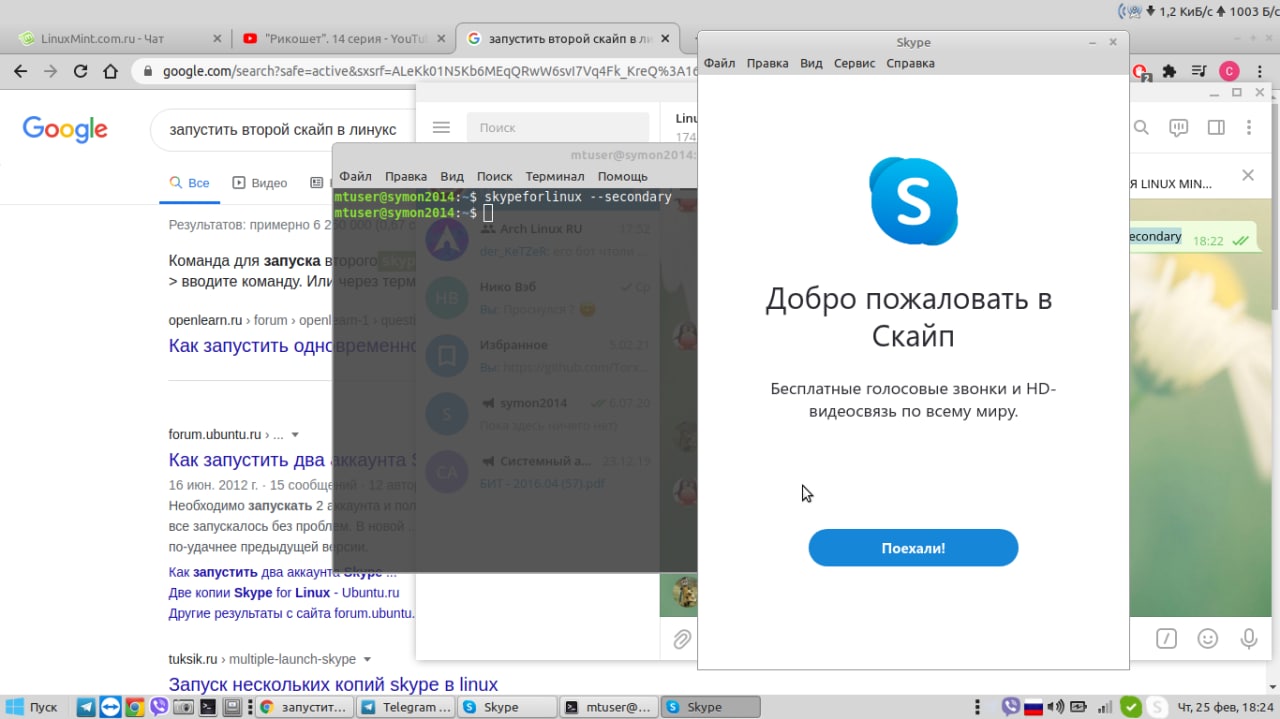The image size is (1280, 719).
Task: Open the Пуск start menu
Action: (x=33, y=707)
